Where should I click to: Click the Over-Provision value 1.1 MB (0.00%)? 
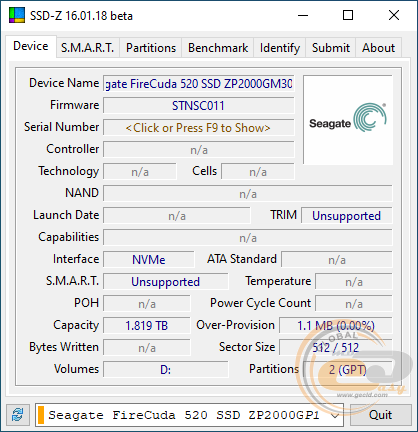pos(336,326)
